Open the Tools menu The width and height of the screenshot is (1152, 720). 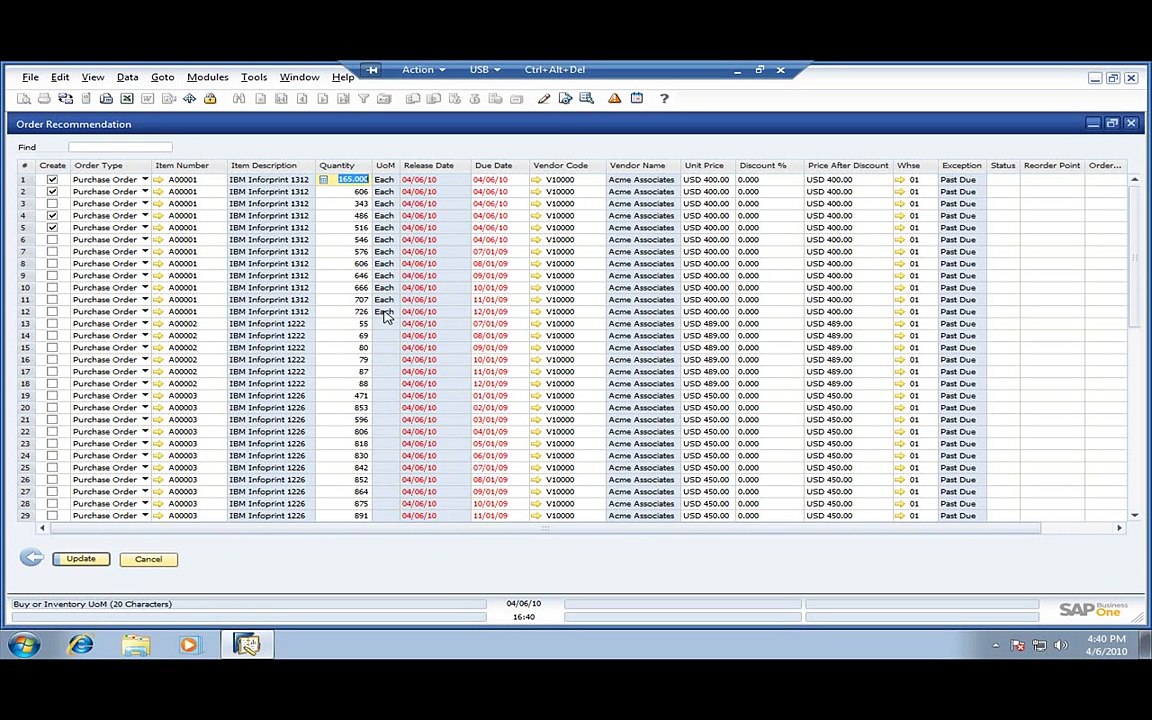(x=253, y=77)
